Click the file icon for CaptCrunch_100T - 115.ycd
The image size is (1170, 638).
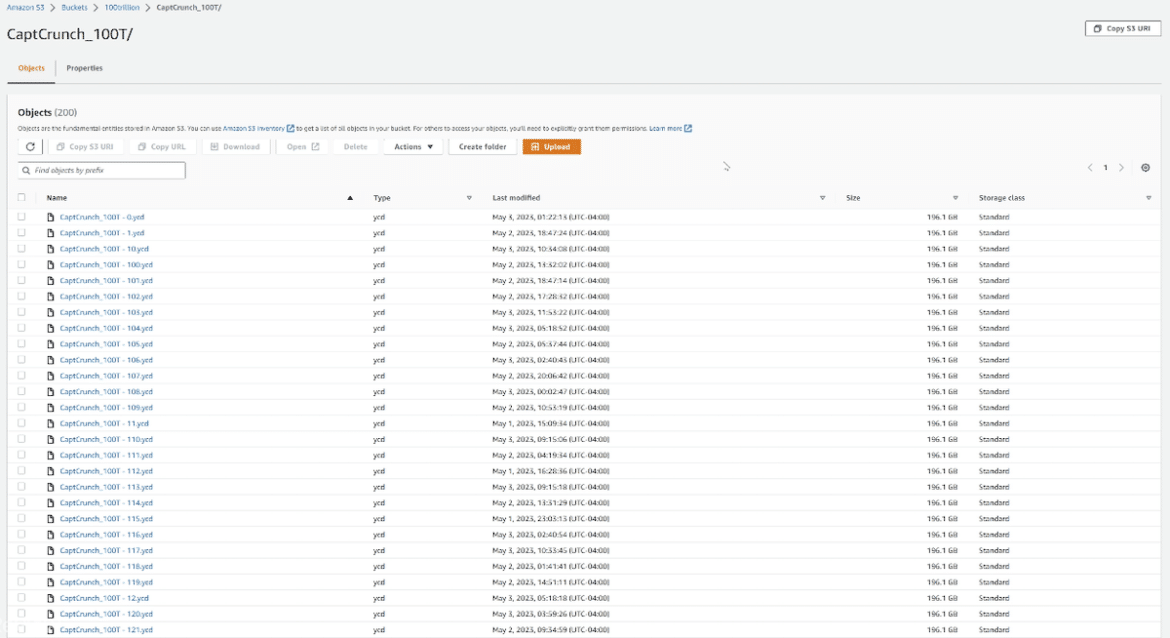[51, 519]
